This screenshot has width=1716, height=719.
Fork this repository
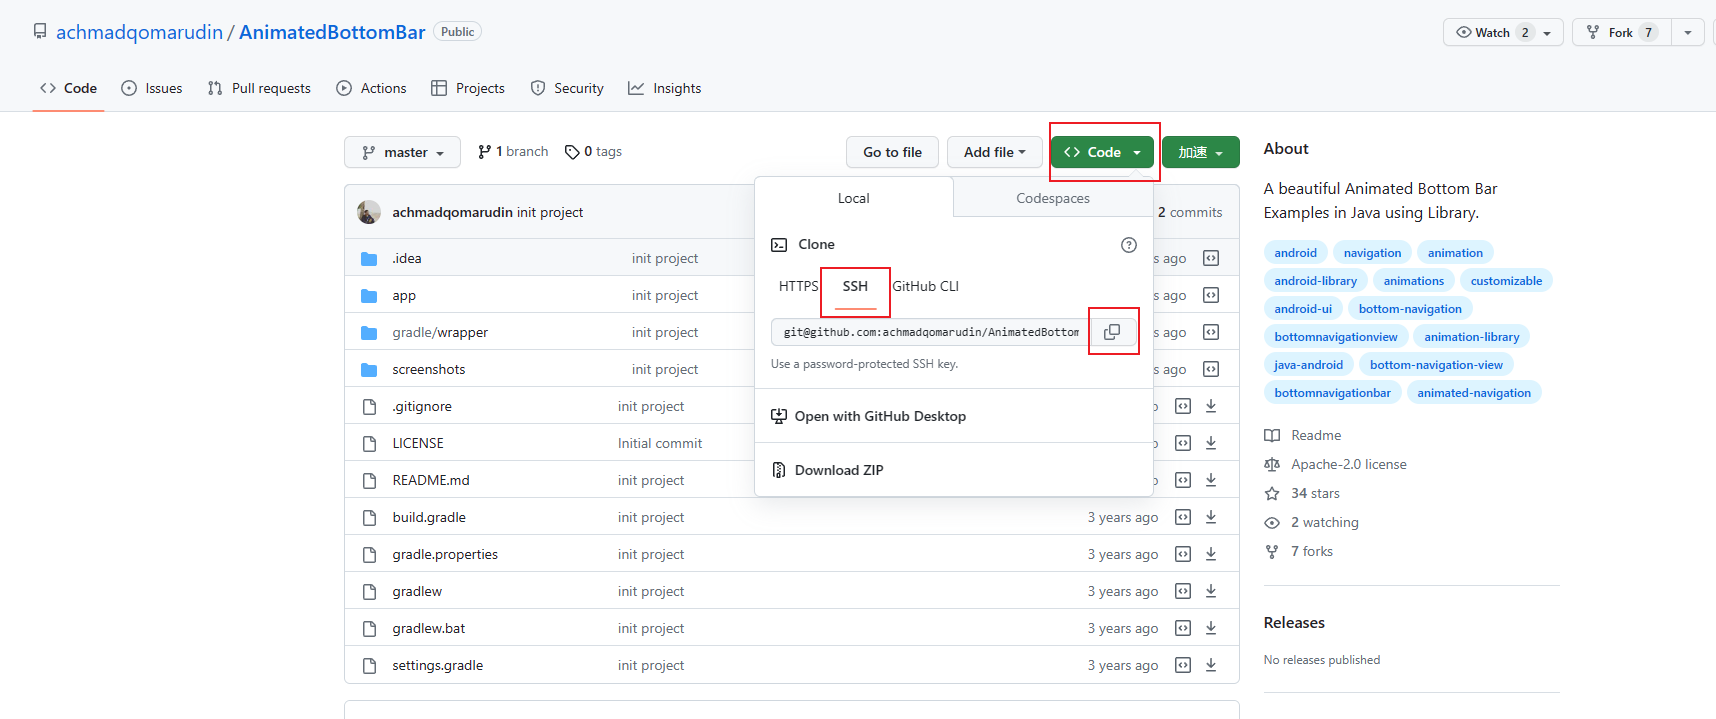1622,32
